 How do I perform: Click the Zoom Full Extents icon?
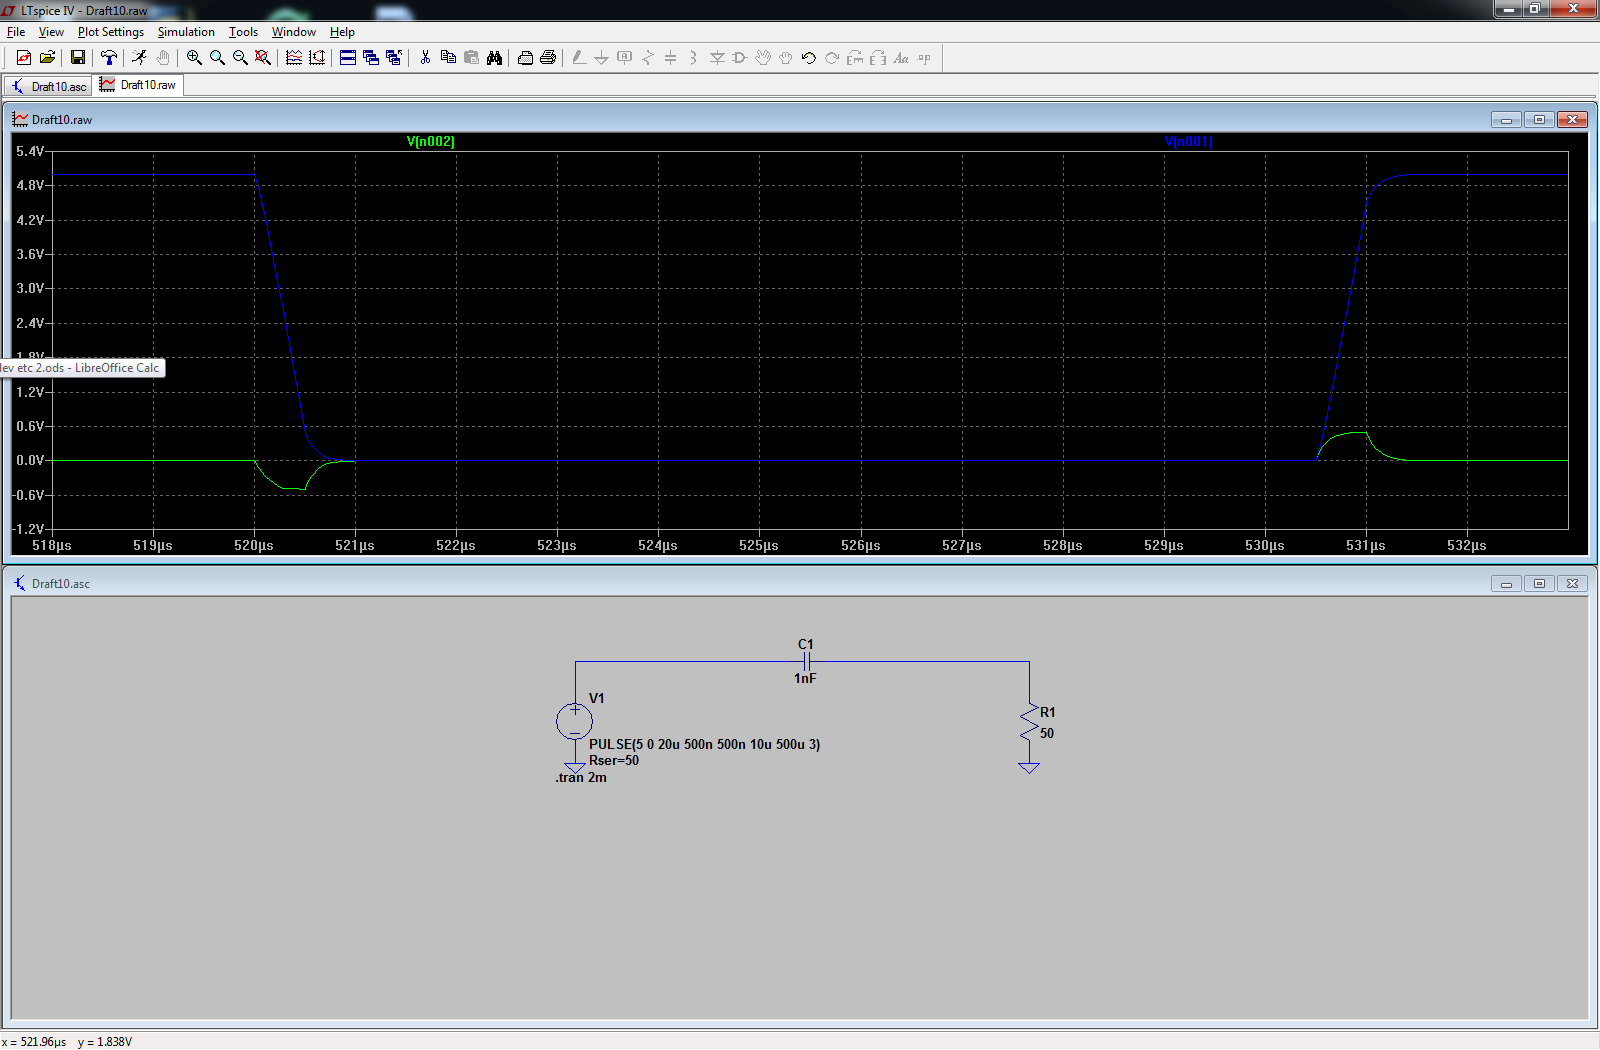pyautogui.click(x=263, y=58)
